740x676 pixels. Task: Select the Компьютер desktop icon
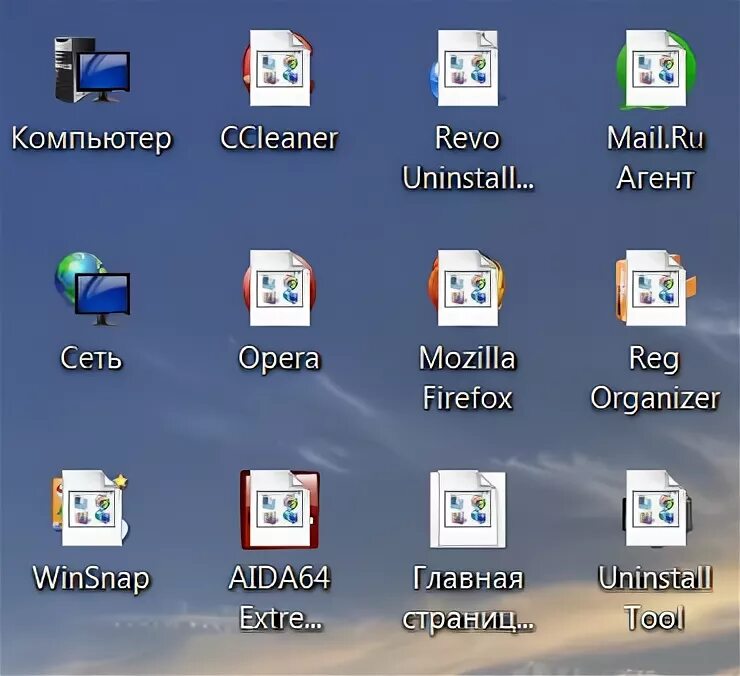tap(92, 69)
